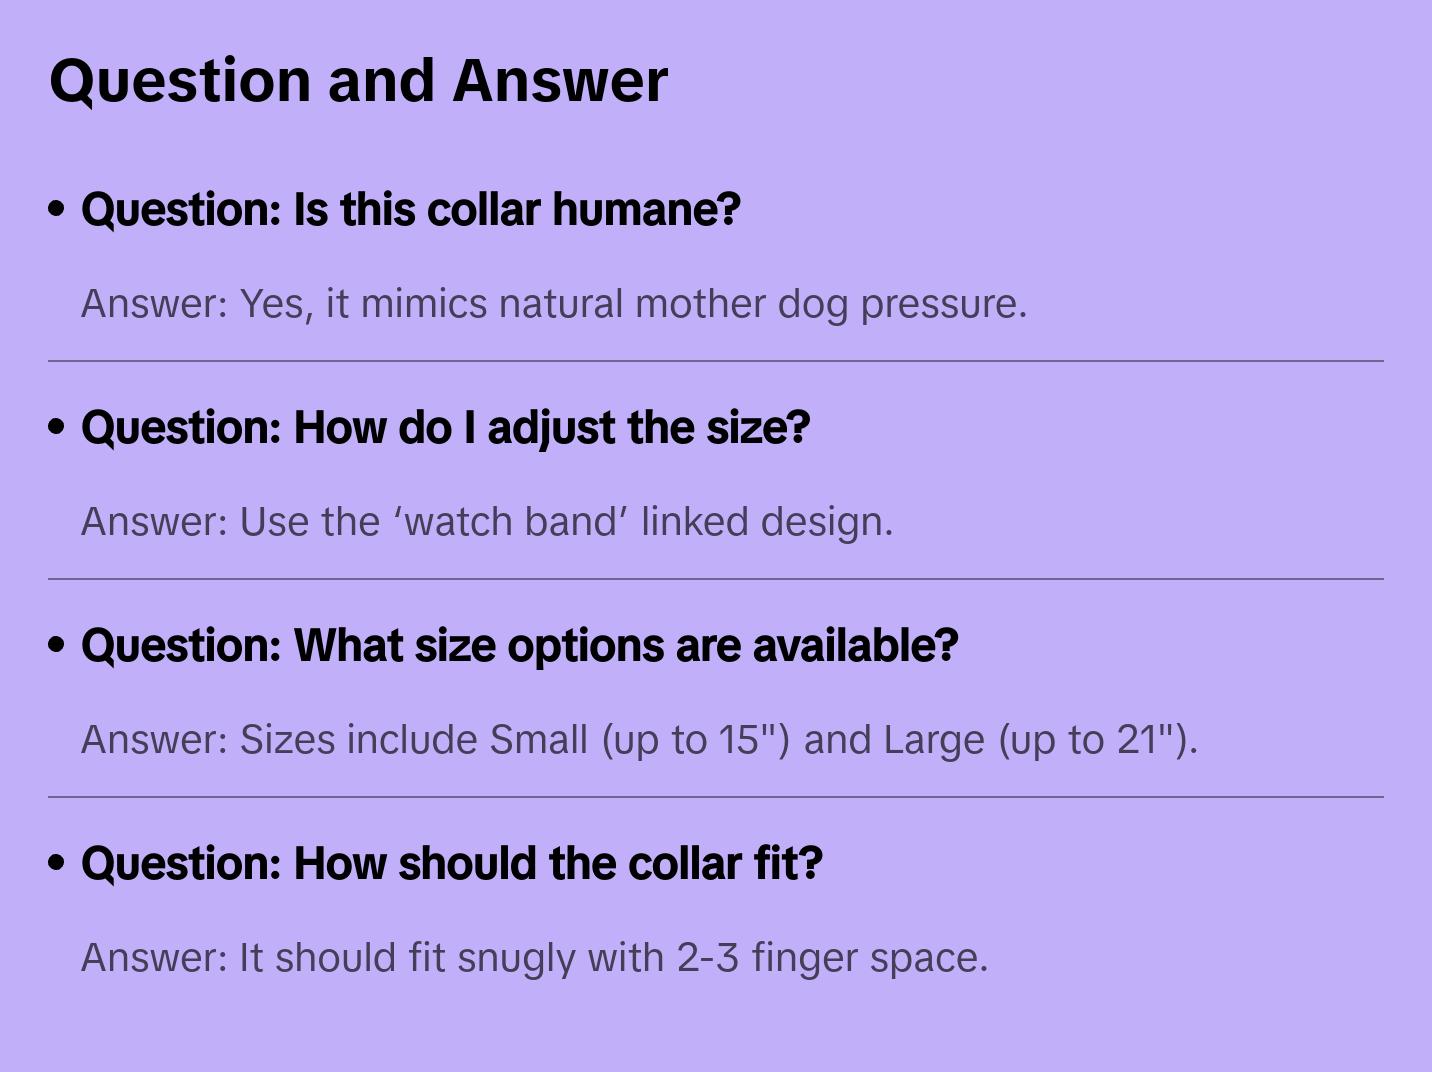Click the divider line below the humane answer
Image resolution: width=1432 pixels, height=1072 pixels.
[x=715, y=361]
